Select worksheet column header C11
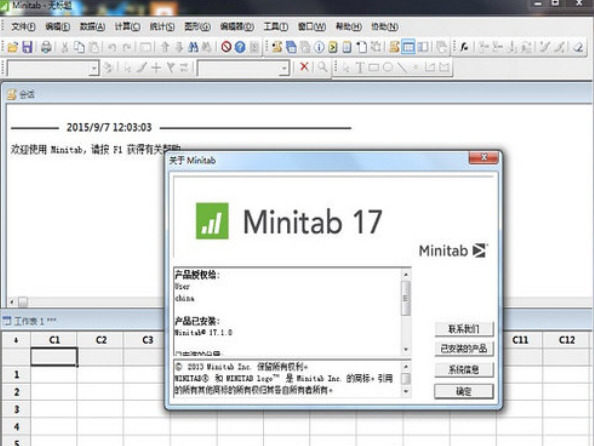Image resolution: width=594 pixels, height=446 pixels. pyautogui.click(x=521, y=340)
